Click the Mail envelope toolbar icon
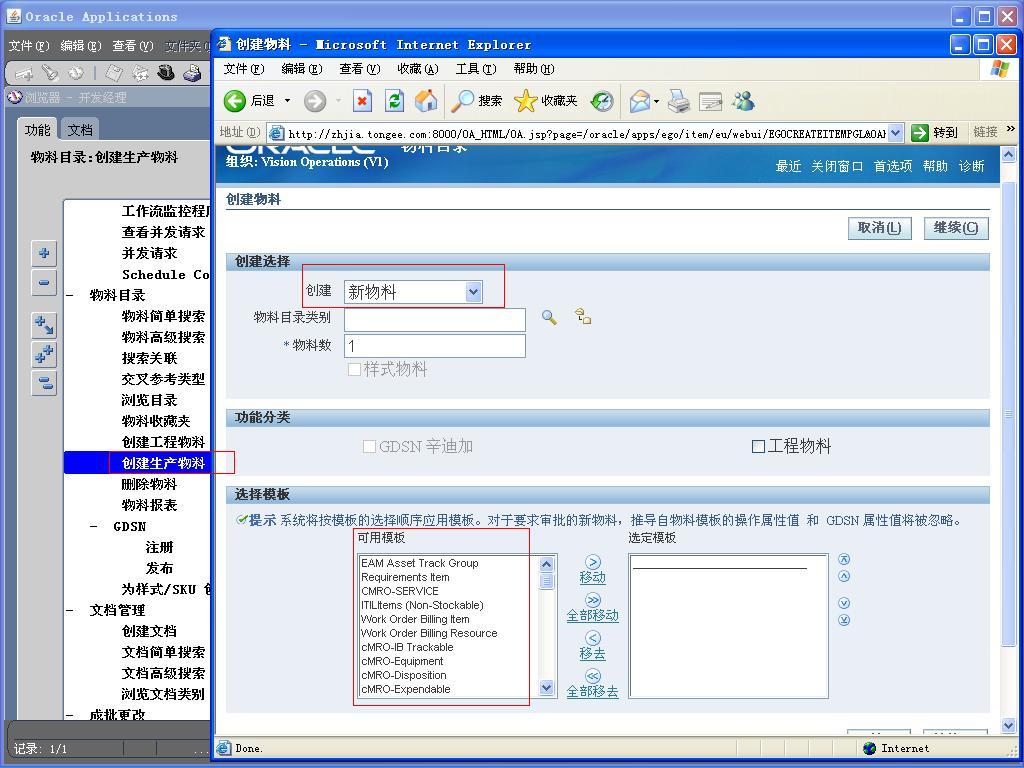 [640, 101]
